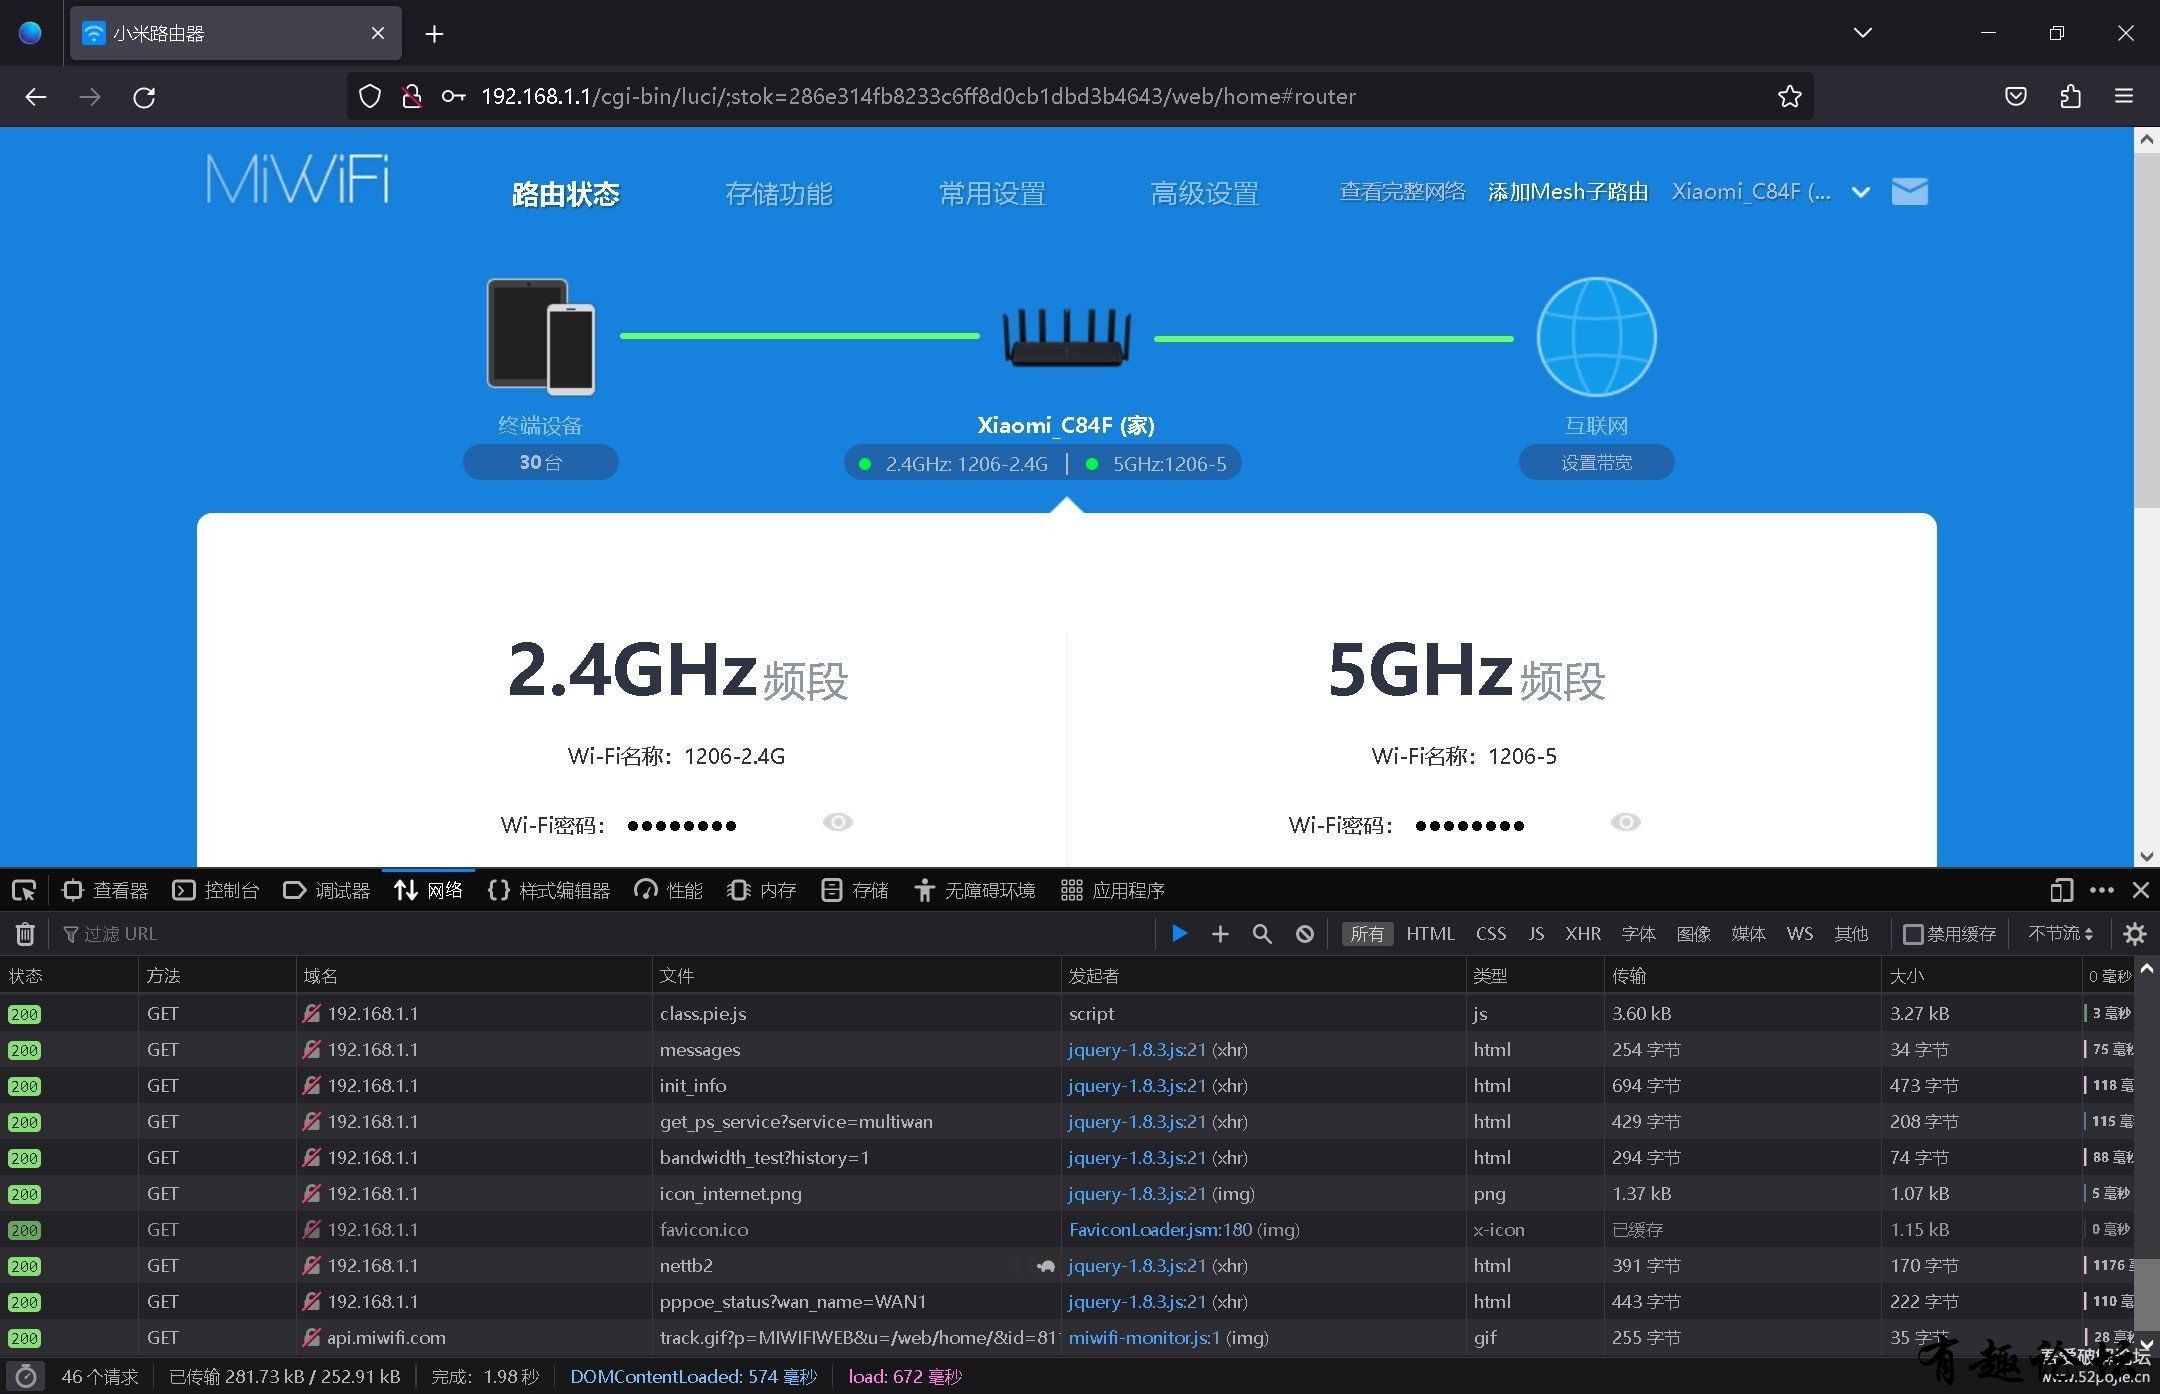Filter requests by WS type

1800,934
